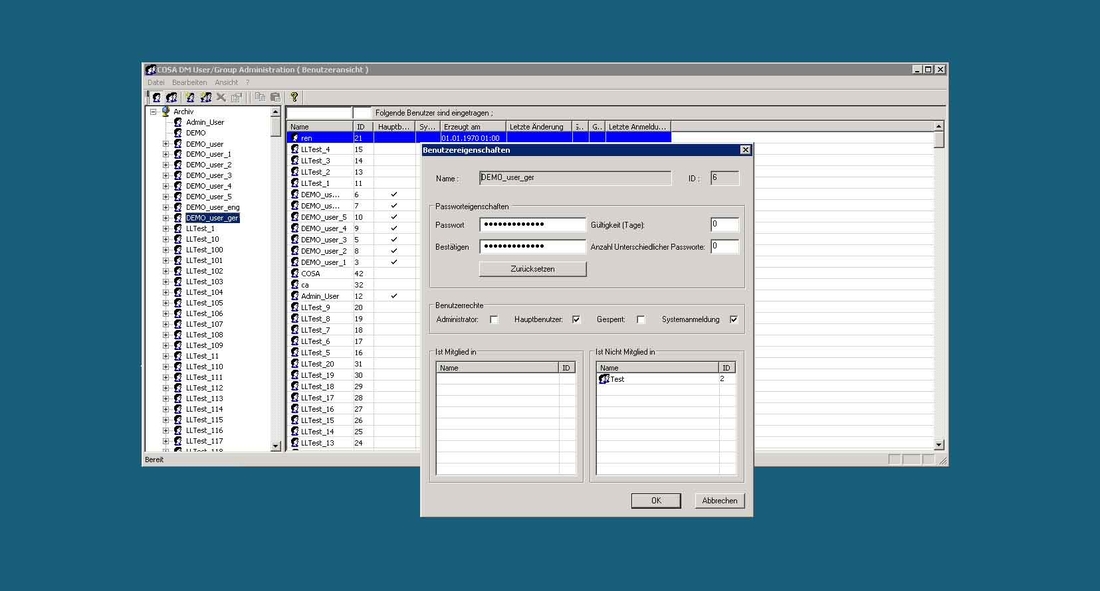The width and height of the screenshot is (1100, 591).
Task: Click the Abbrechen button to cancel
Action: coord(719,500)
